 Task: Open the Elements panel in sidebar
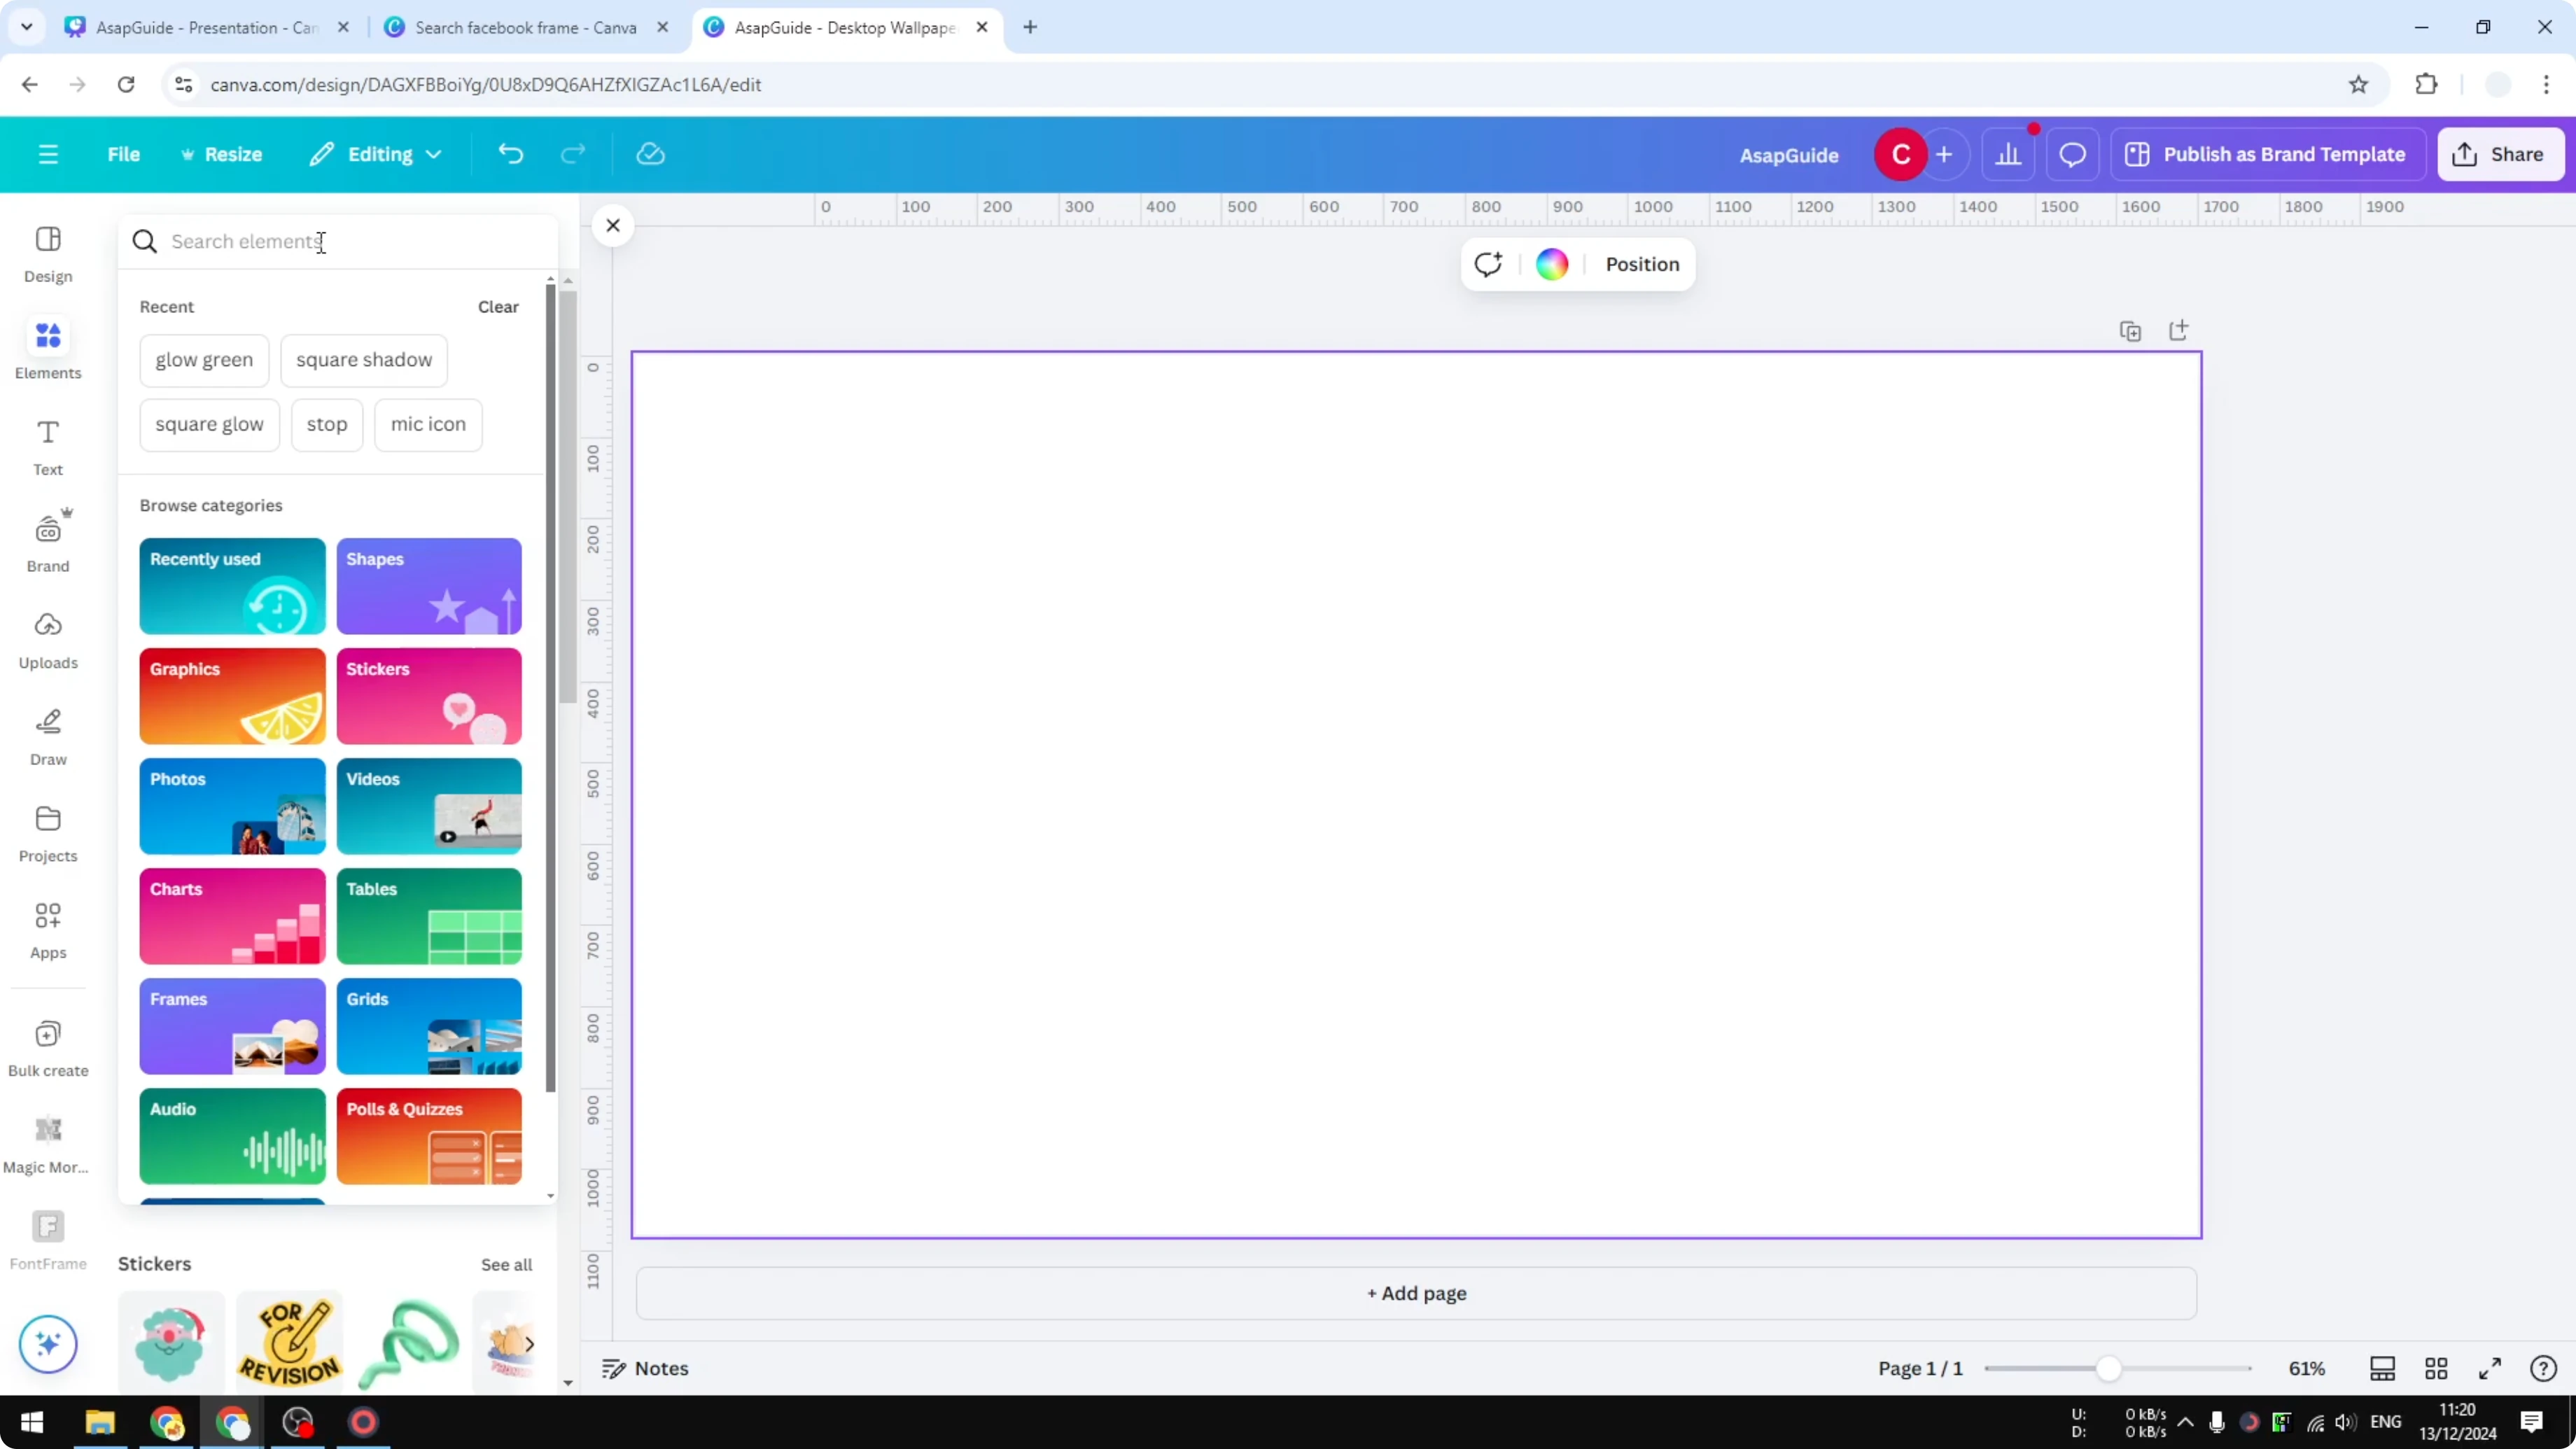[x=47, y=348]
